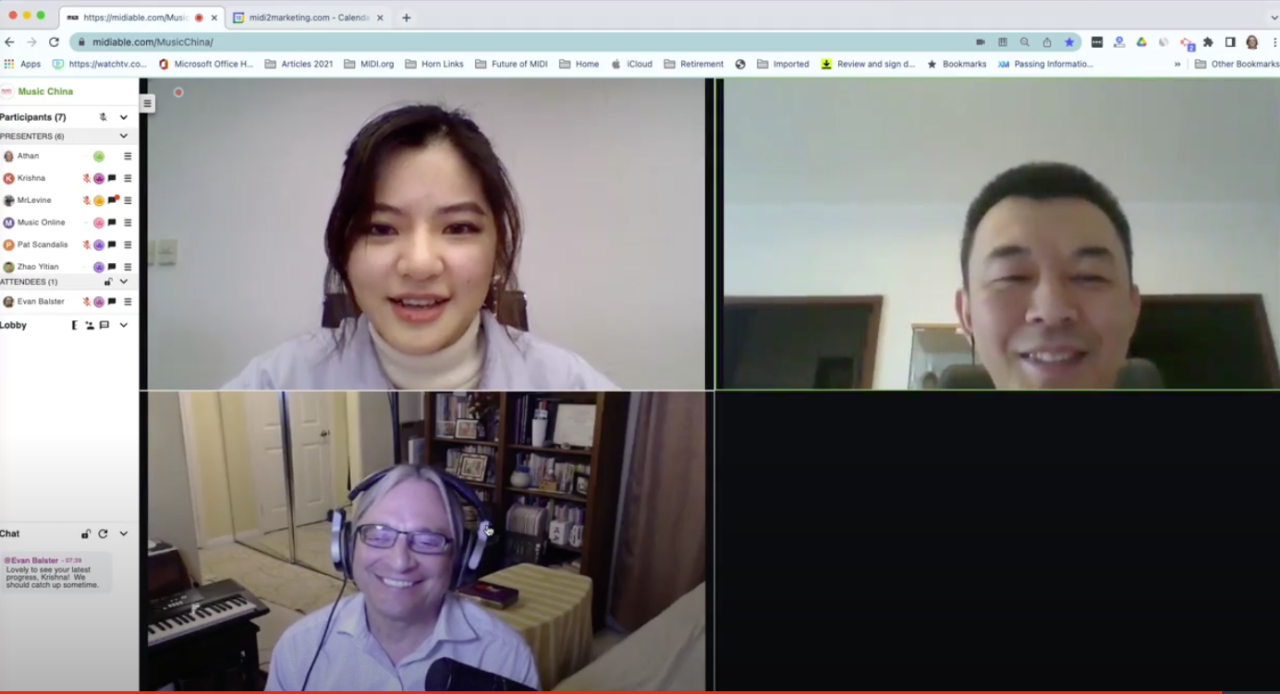The image size is (1280, 694).
Task: Click the address bar showing midiable.com/MusicChina
Action: click(x=500, y=42)
